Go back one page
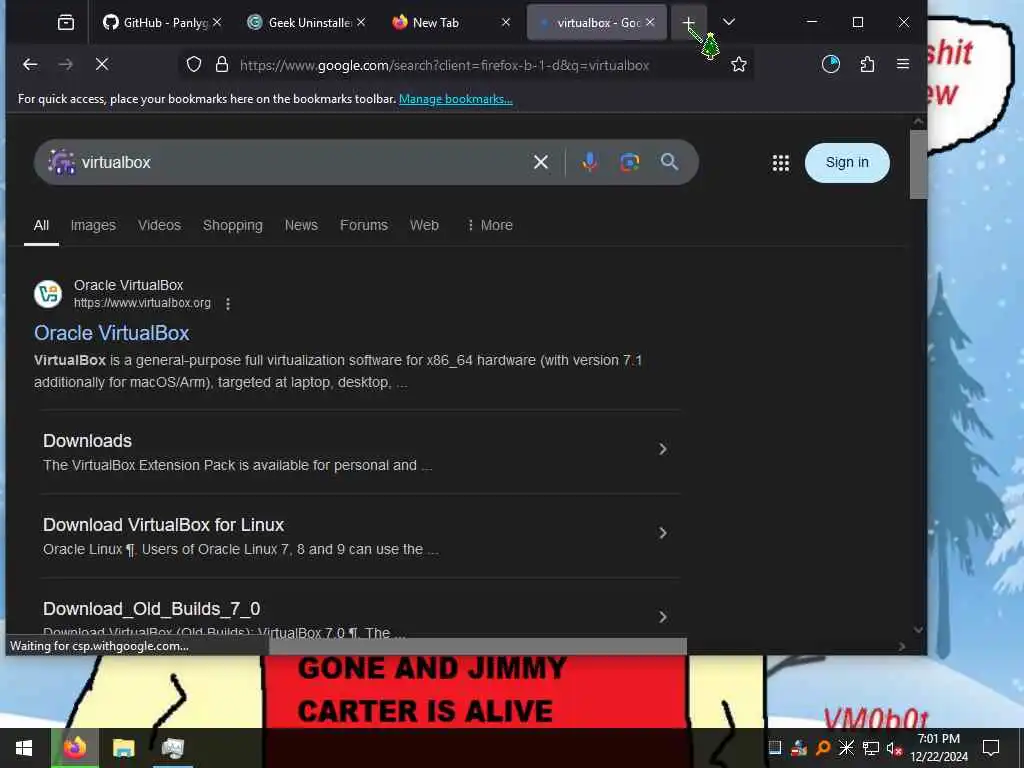The height and width of the screenshot is (768, 1024). (30, 64)
